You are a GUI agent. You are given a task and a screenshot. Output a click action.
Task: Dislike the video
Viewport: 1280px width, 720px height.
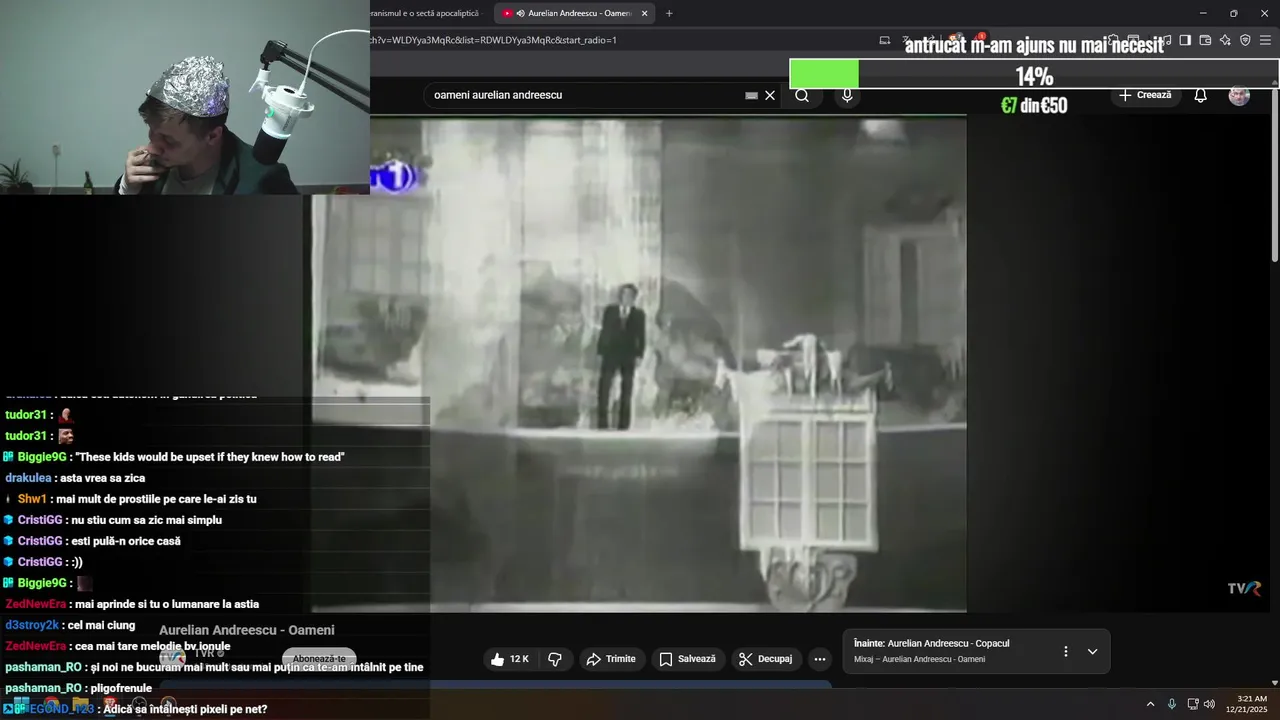pyautogui.click(x=555, y=659)
